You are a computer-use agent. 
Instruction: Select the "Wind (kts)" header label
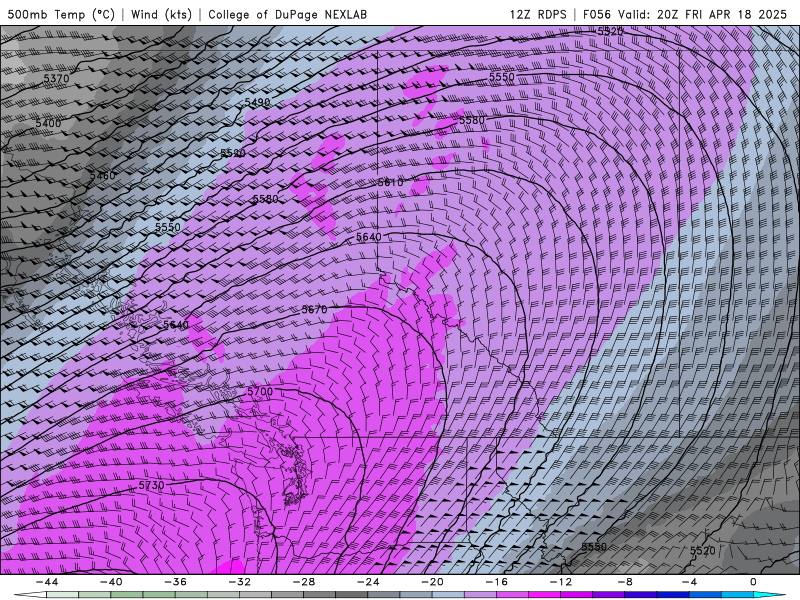pos(162,14)
